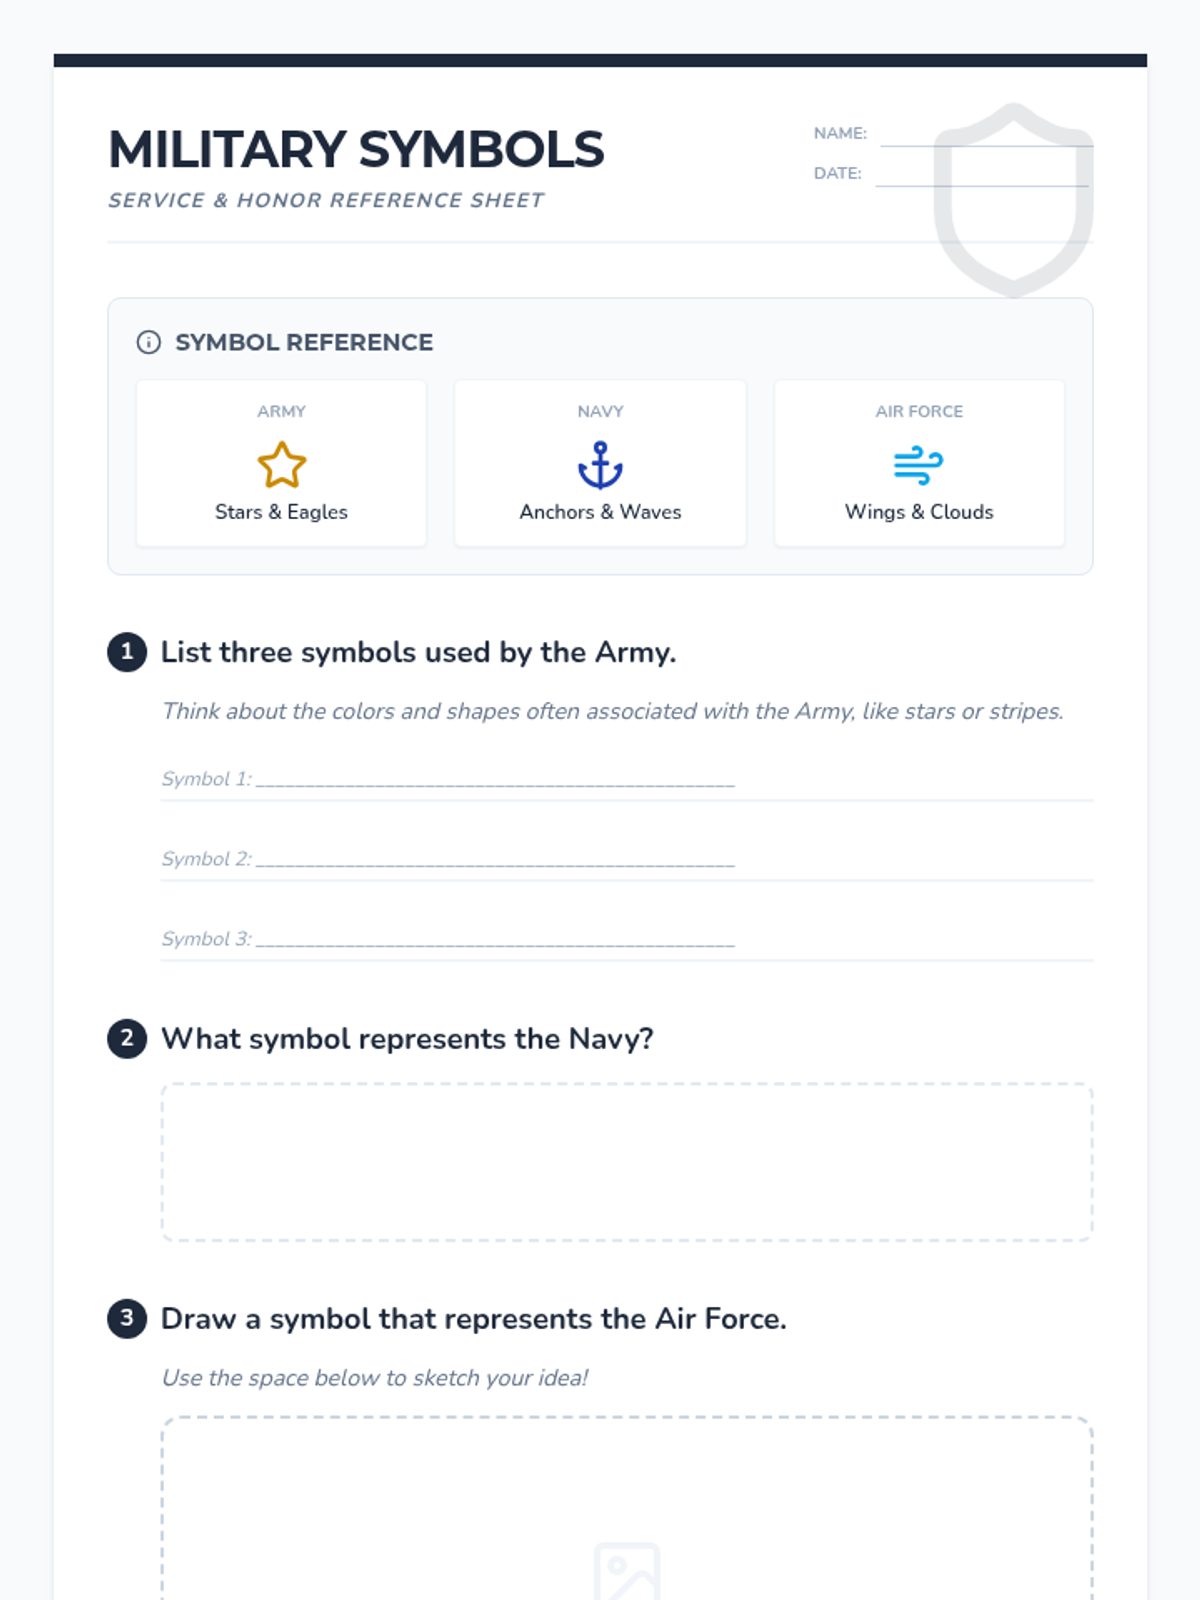The width and height of the screenshot is (1200, 1600).
Task: Click the Air Force wind icon
Action: pyautogui.click(x=918, y=465)
